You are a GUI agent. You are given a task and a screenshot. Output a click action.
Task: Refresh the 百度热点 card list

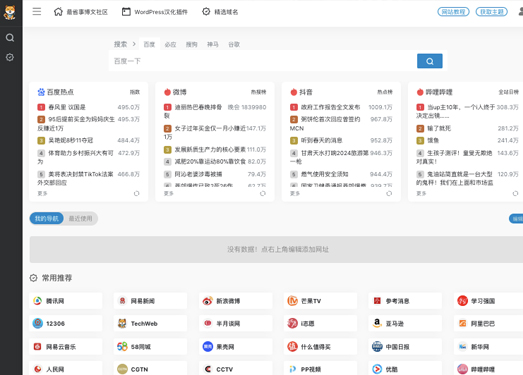(136, 194)
